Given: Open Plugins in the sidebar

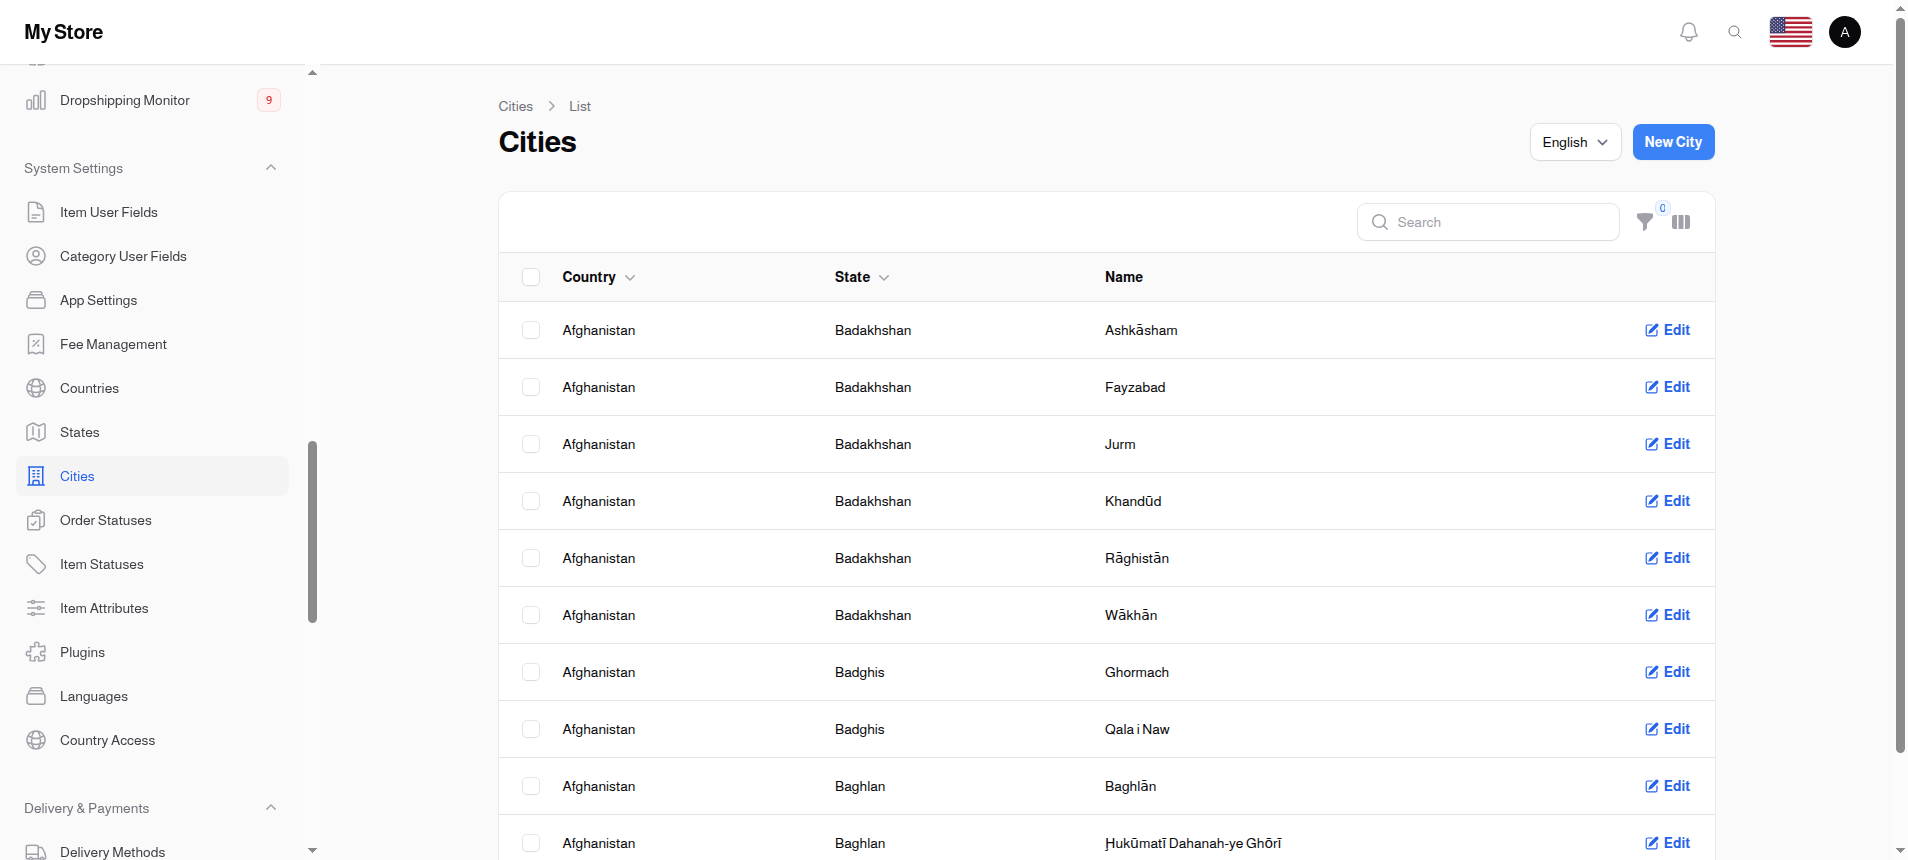Looking at the screenshot, I should point(152,652).
